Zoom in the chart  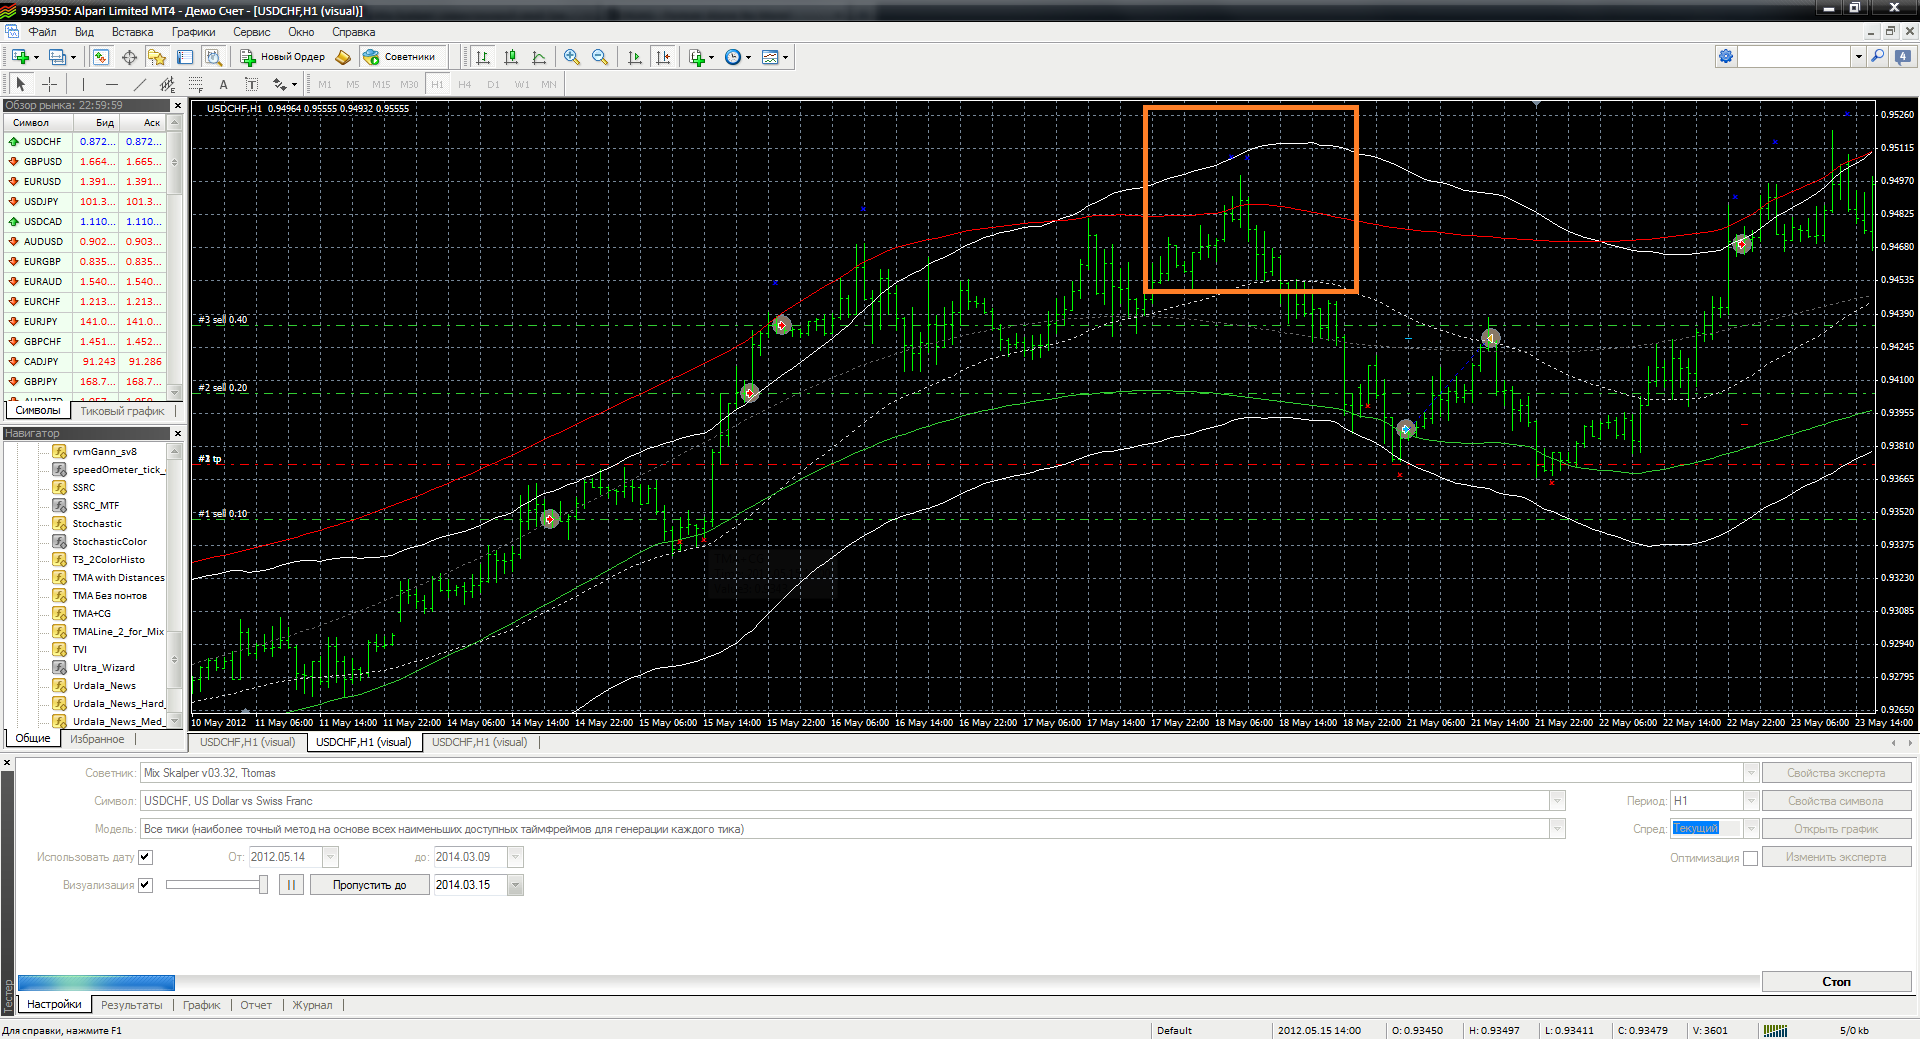pos(572,57)
